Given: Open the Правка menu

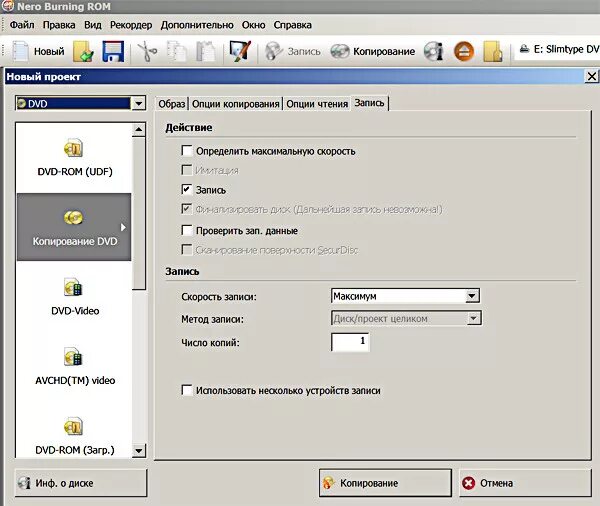Looking at the screenshot, I should pos(59,25).
